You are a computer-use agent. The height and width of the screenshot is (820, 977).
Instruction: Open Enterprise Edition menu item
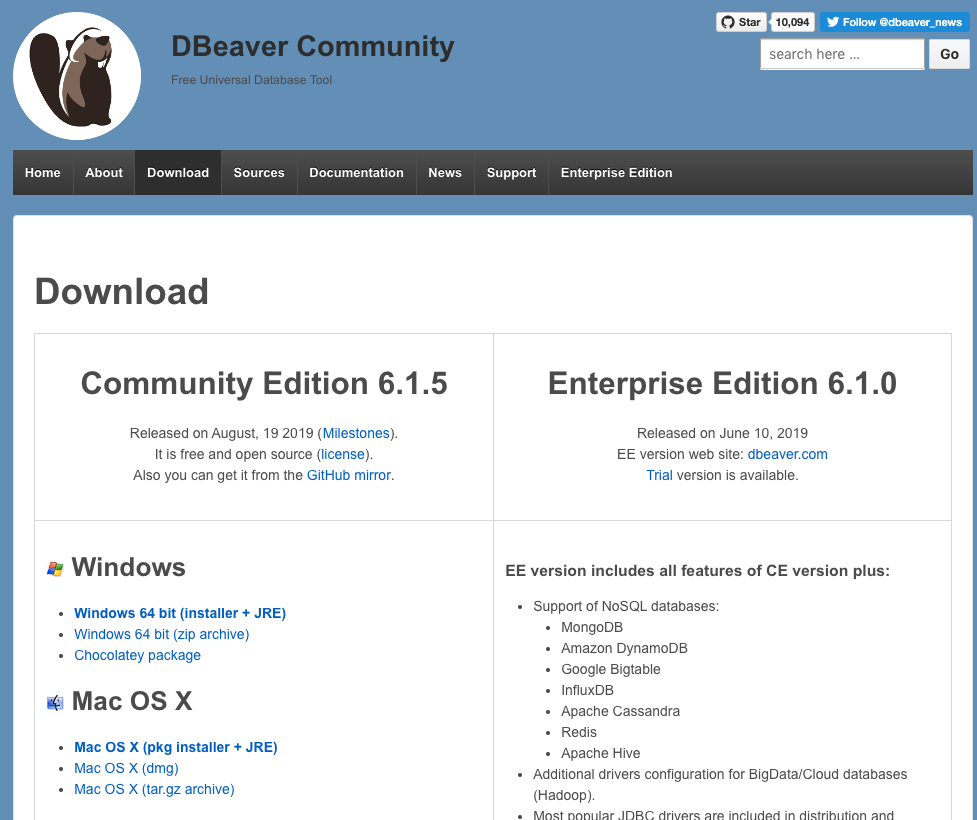coord(617,173)
